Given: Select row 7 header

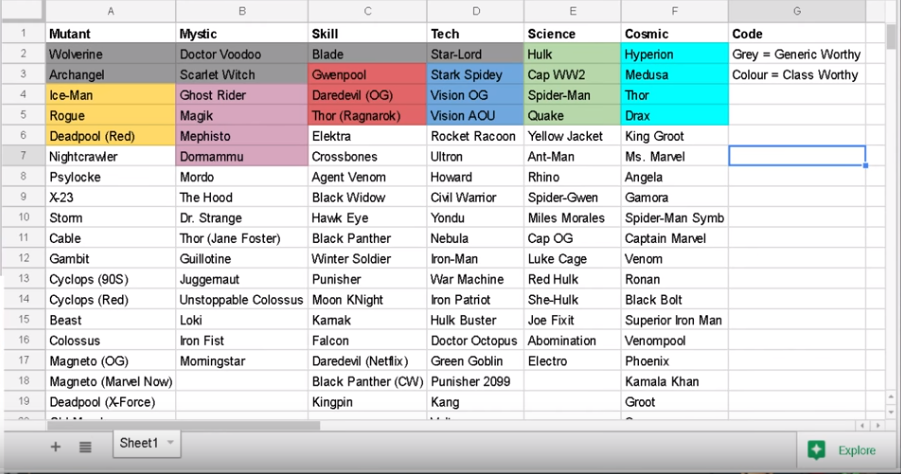Looking at the screenshot, I should coord(24,156).
